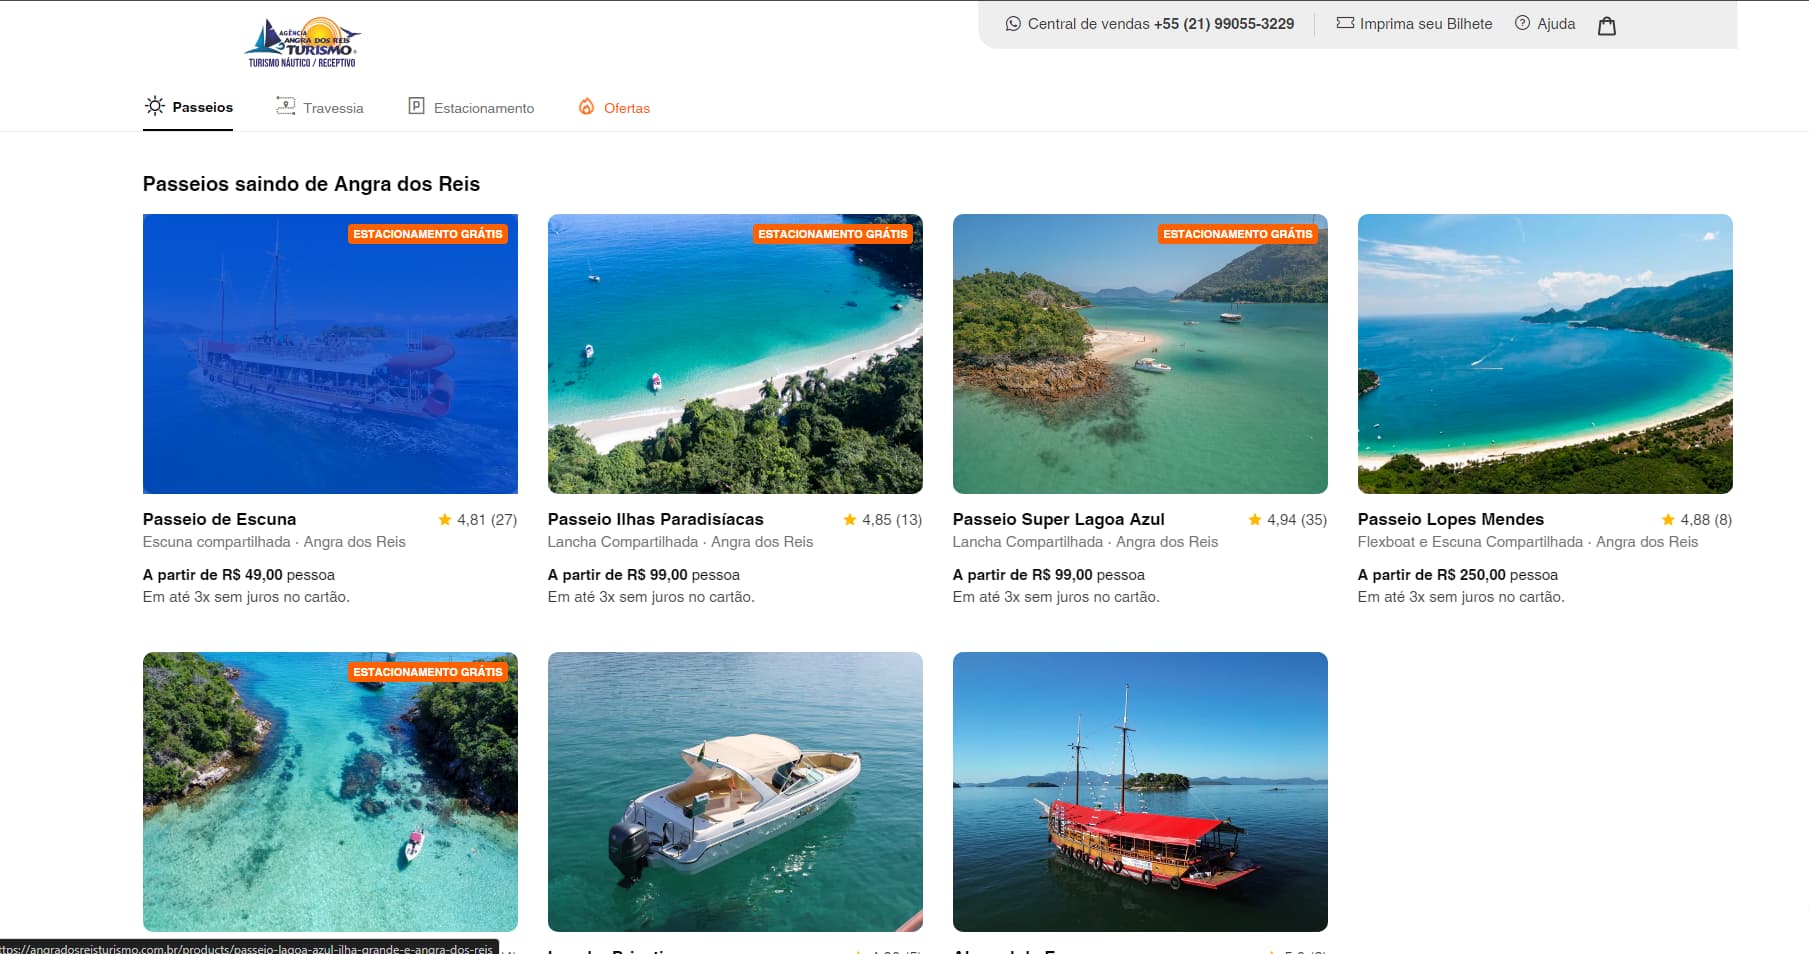Click the question mark Ajuda icon
1809x954 pixels.
pos(1522,23)
